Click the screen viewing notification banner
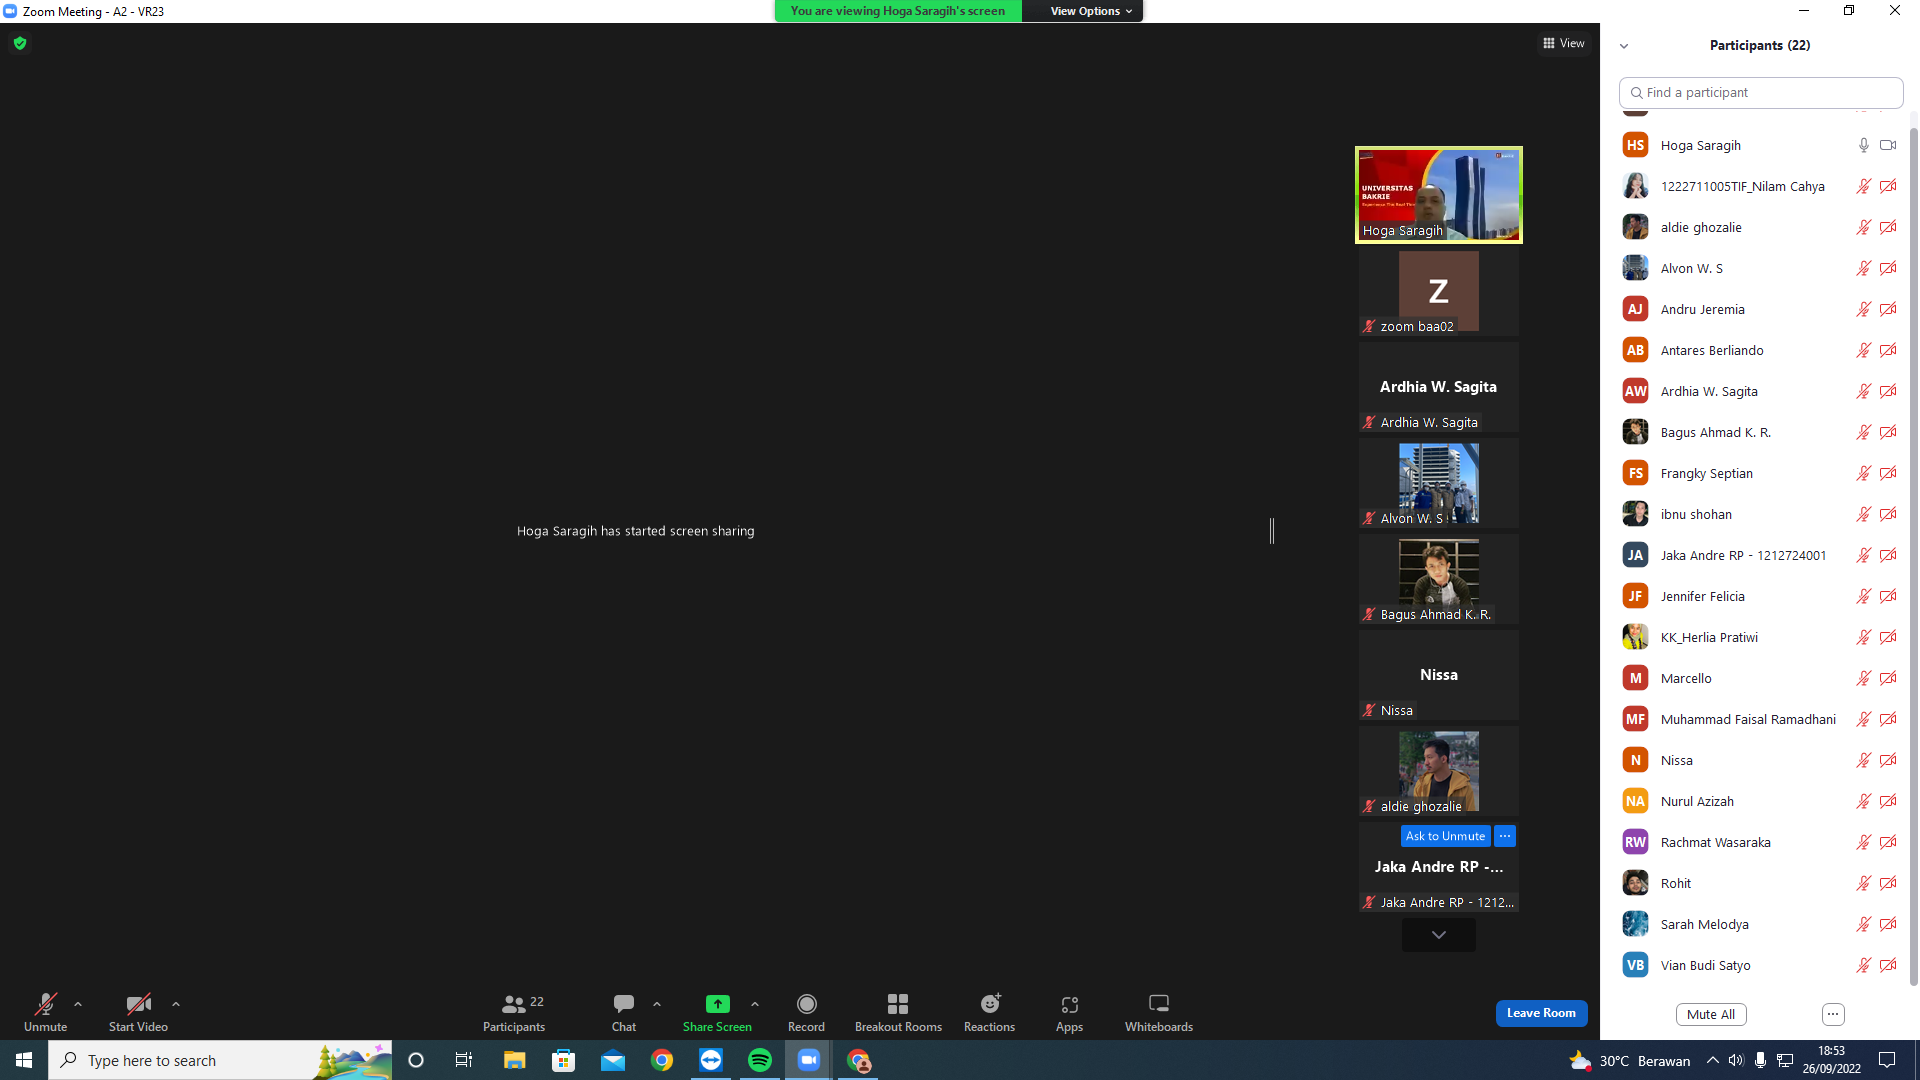Viewport: 1920px width, 1080px height. coord(898,11)
